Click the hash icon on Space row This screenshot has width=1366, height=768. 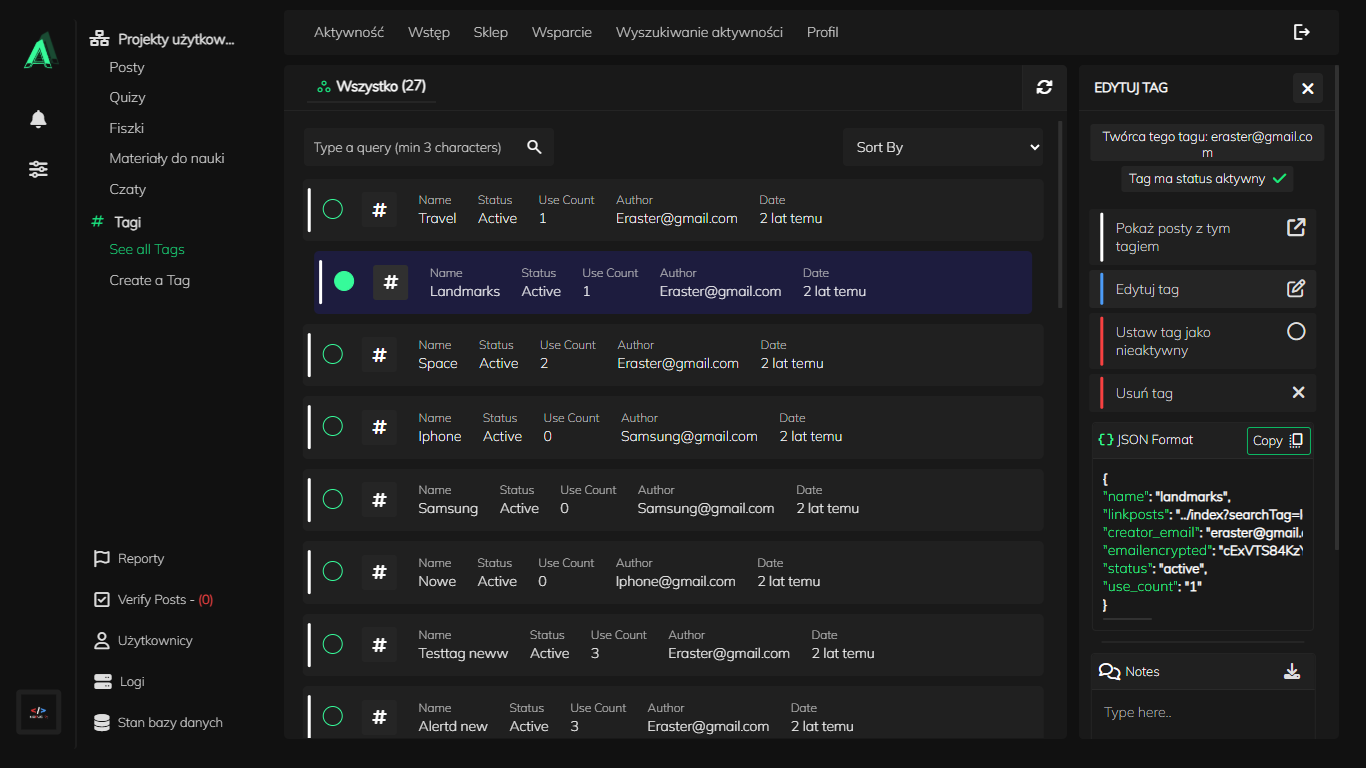(379, 354)
